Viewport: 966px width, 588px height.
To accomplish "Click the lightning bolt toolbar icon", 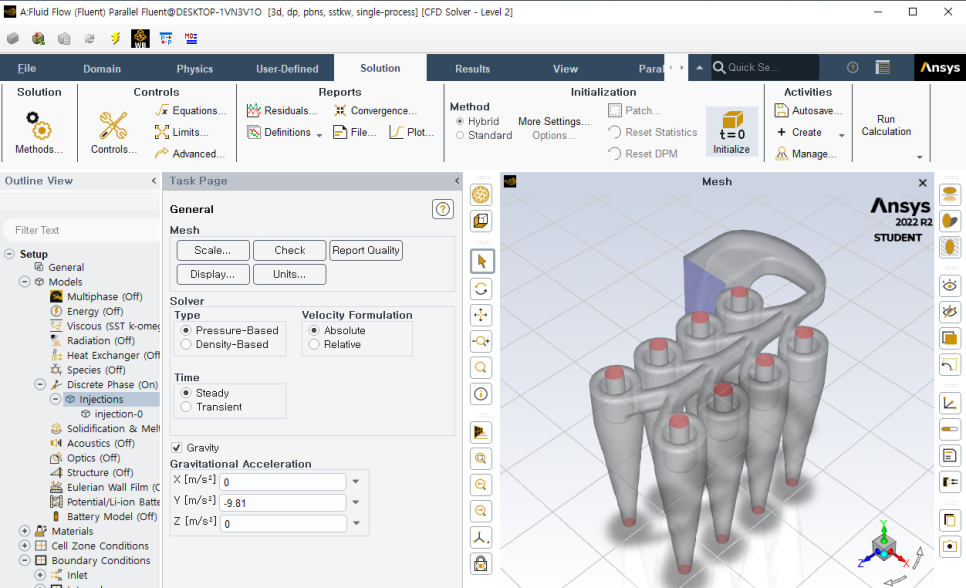I will (x=115, y=39).
